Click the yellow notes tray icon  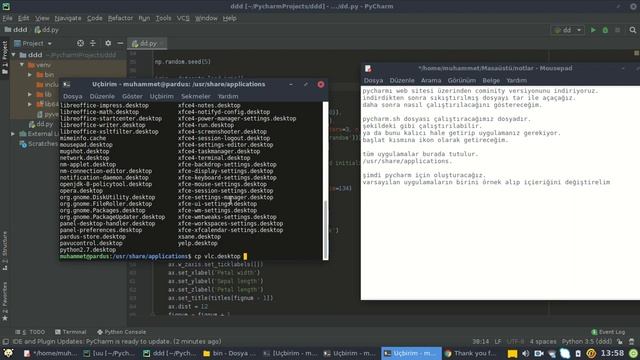(x=512, y=353)
